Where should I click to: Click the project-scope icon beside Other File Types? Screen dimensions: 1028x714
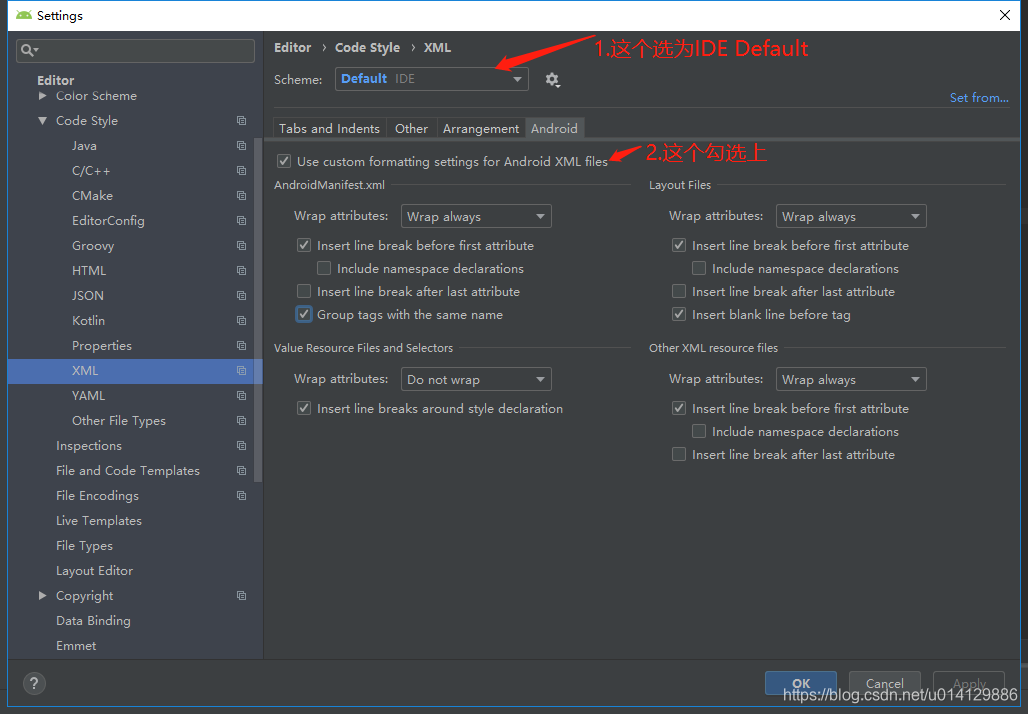click(x=241, y=420)
